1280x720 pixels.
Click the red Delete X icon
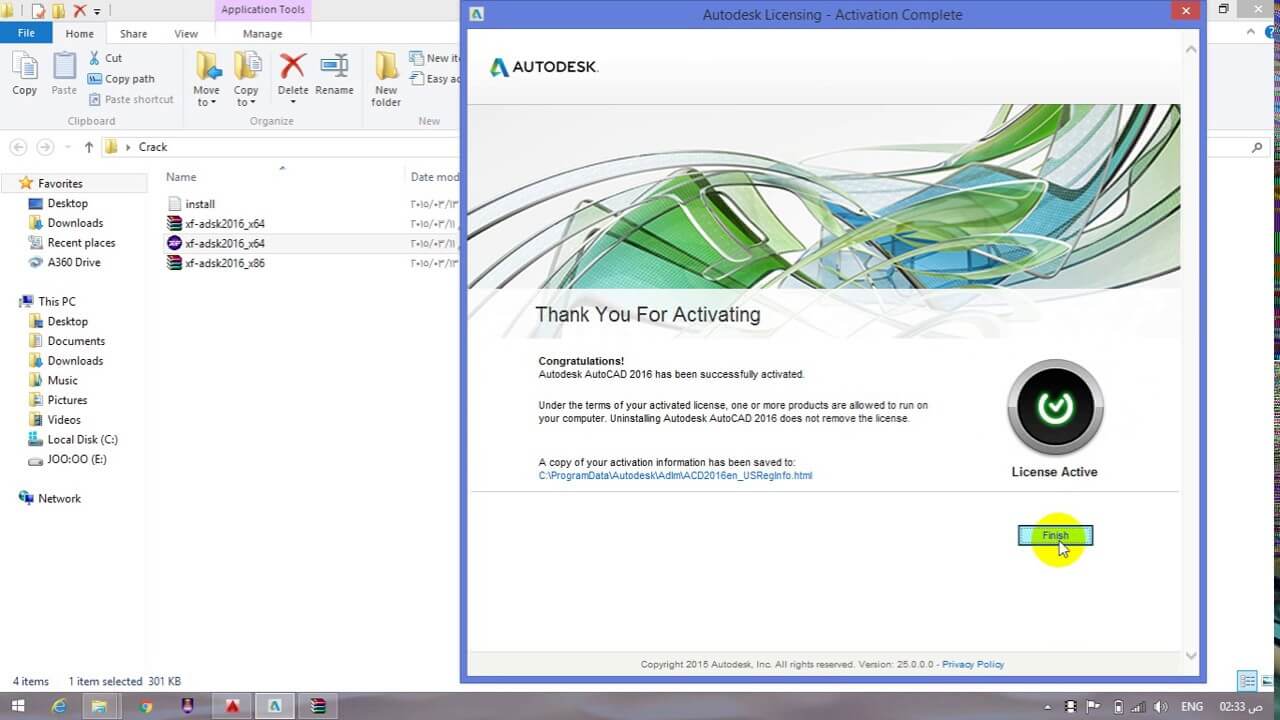pos(292,66)
